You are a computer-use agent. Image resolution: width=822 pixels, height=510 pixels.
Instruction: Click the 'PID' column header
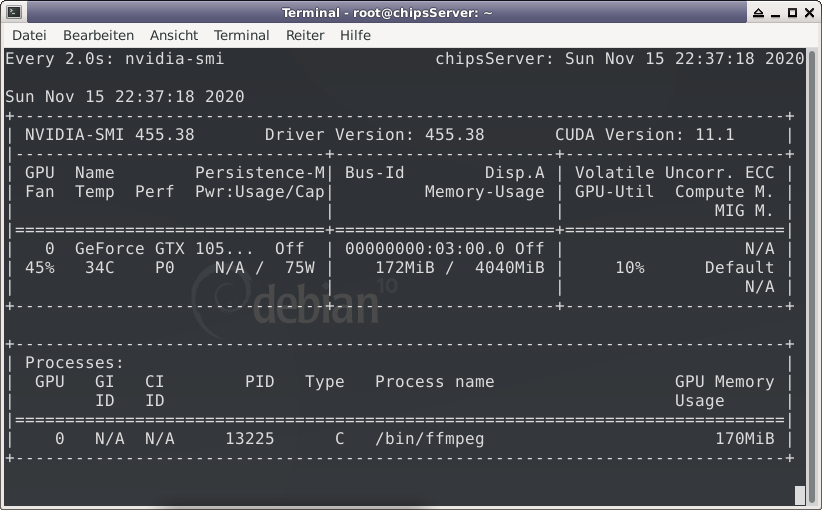pos(259,382)
